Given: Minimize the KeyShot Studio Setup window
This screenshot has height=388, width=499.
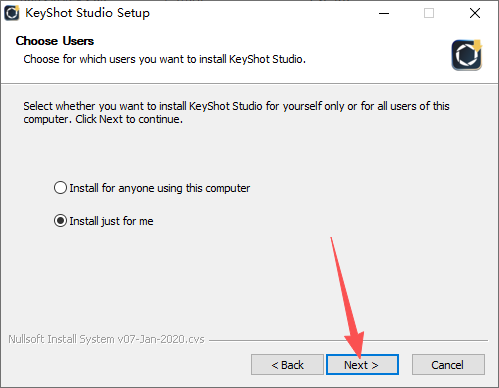Looking at the screenshot, I should [x=384, y=13].
